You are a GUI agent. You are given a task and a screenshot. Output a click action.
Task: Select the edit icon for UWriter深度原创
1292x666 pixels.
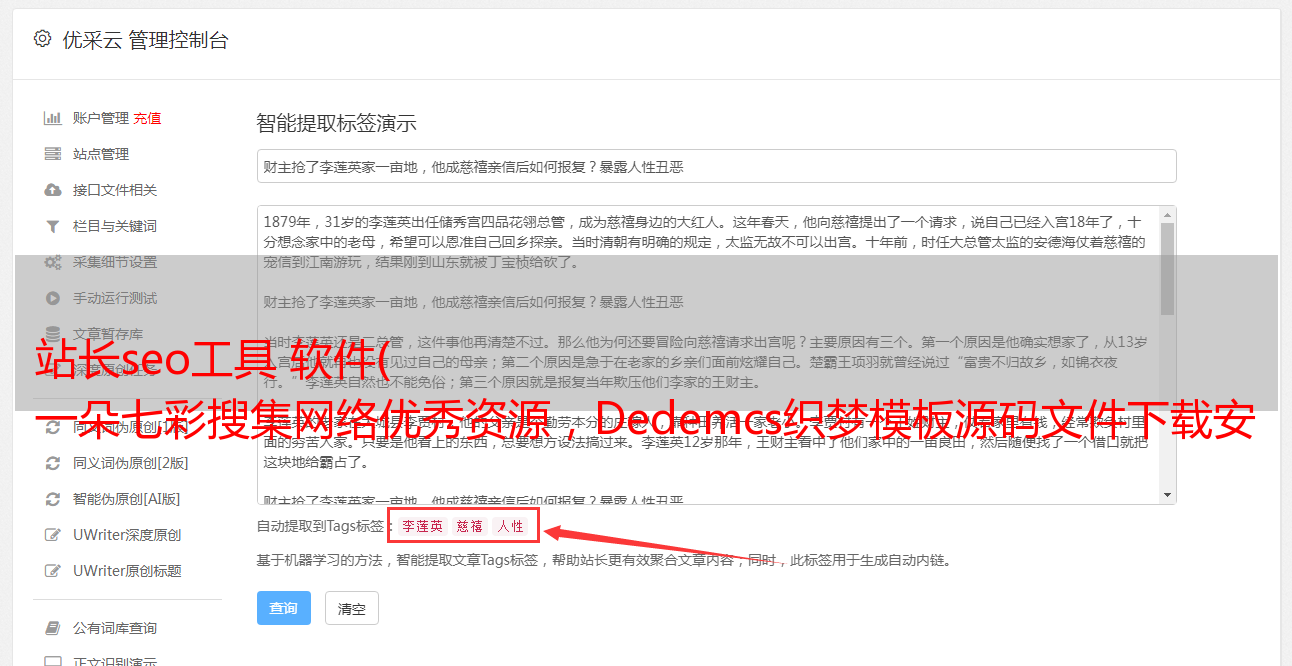point(53,535)
